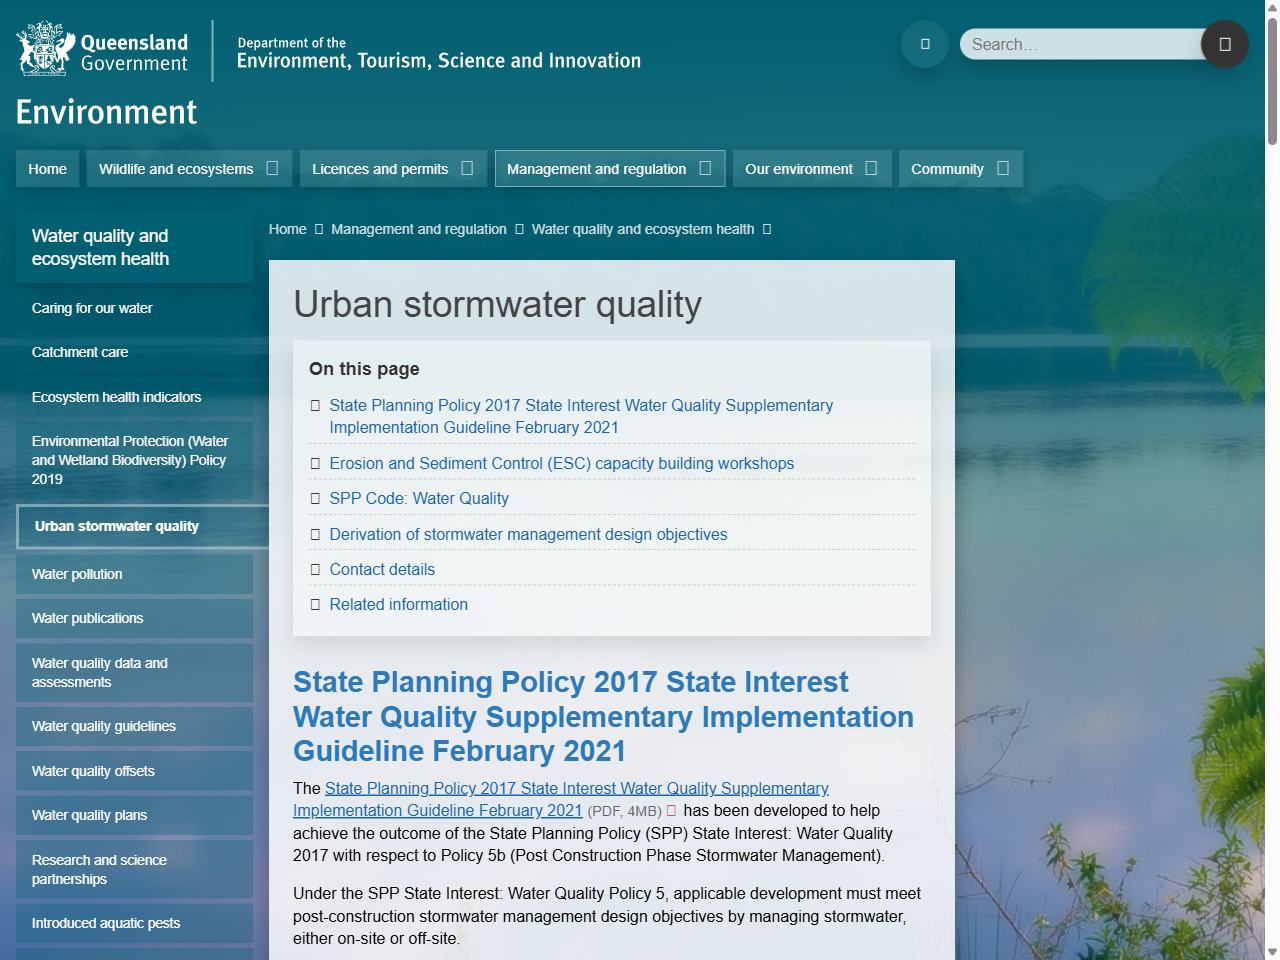Click the anchor icon beside "Related information"

(316, 604)
